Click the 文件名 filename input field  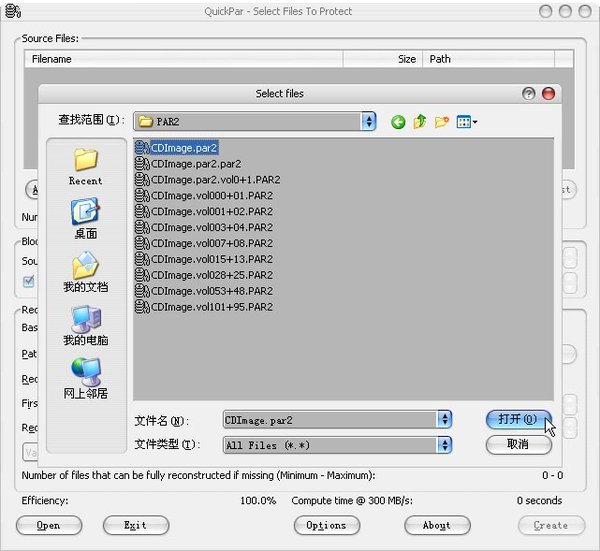click(x=330, y=420)
